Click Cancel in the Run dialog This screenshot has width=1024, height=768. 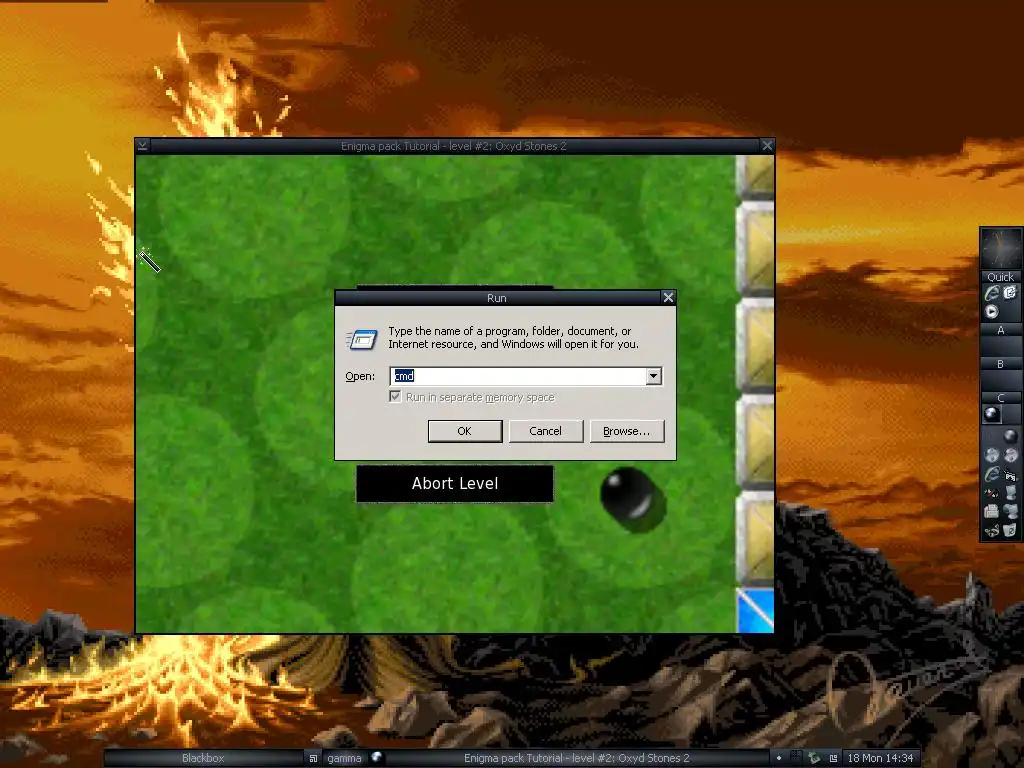[x=545, y=431]
